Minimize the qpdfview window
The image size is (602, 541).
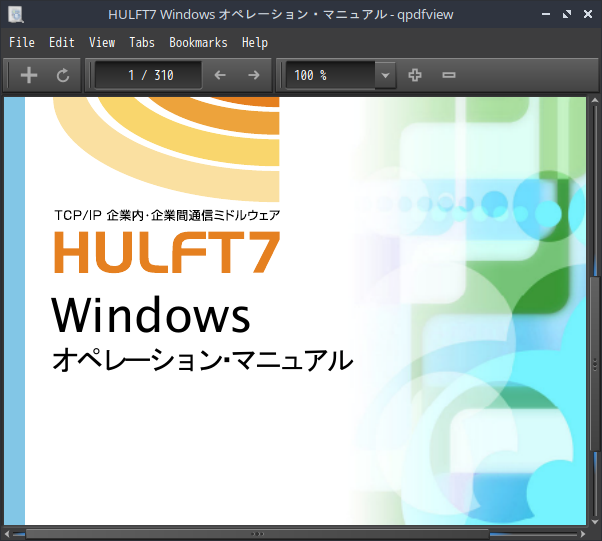click(x=546, y=15)
